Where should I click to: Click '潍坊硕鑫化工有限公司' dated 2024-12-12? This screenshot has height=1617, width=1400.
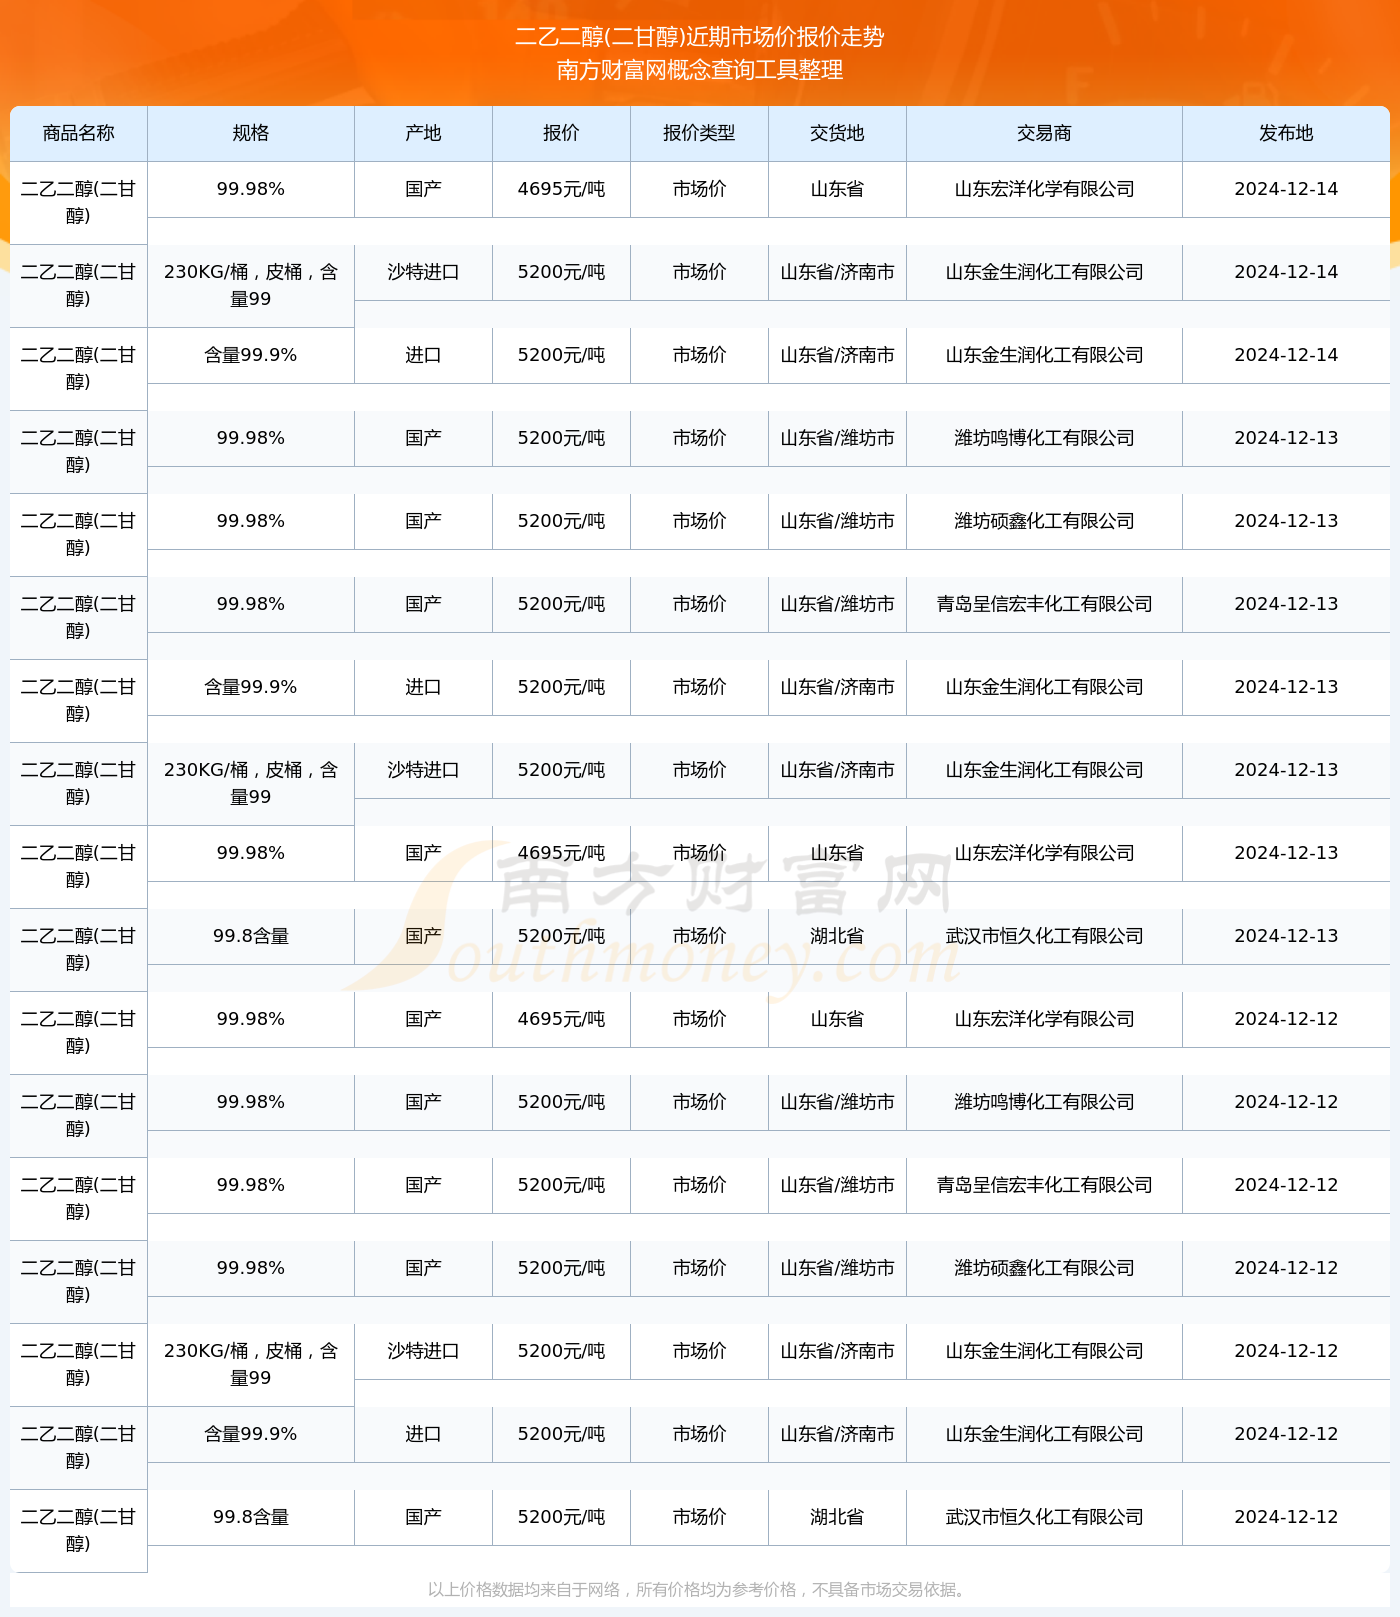point(1045,1268)
